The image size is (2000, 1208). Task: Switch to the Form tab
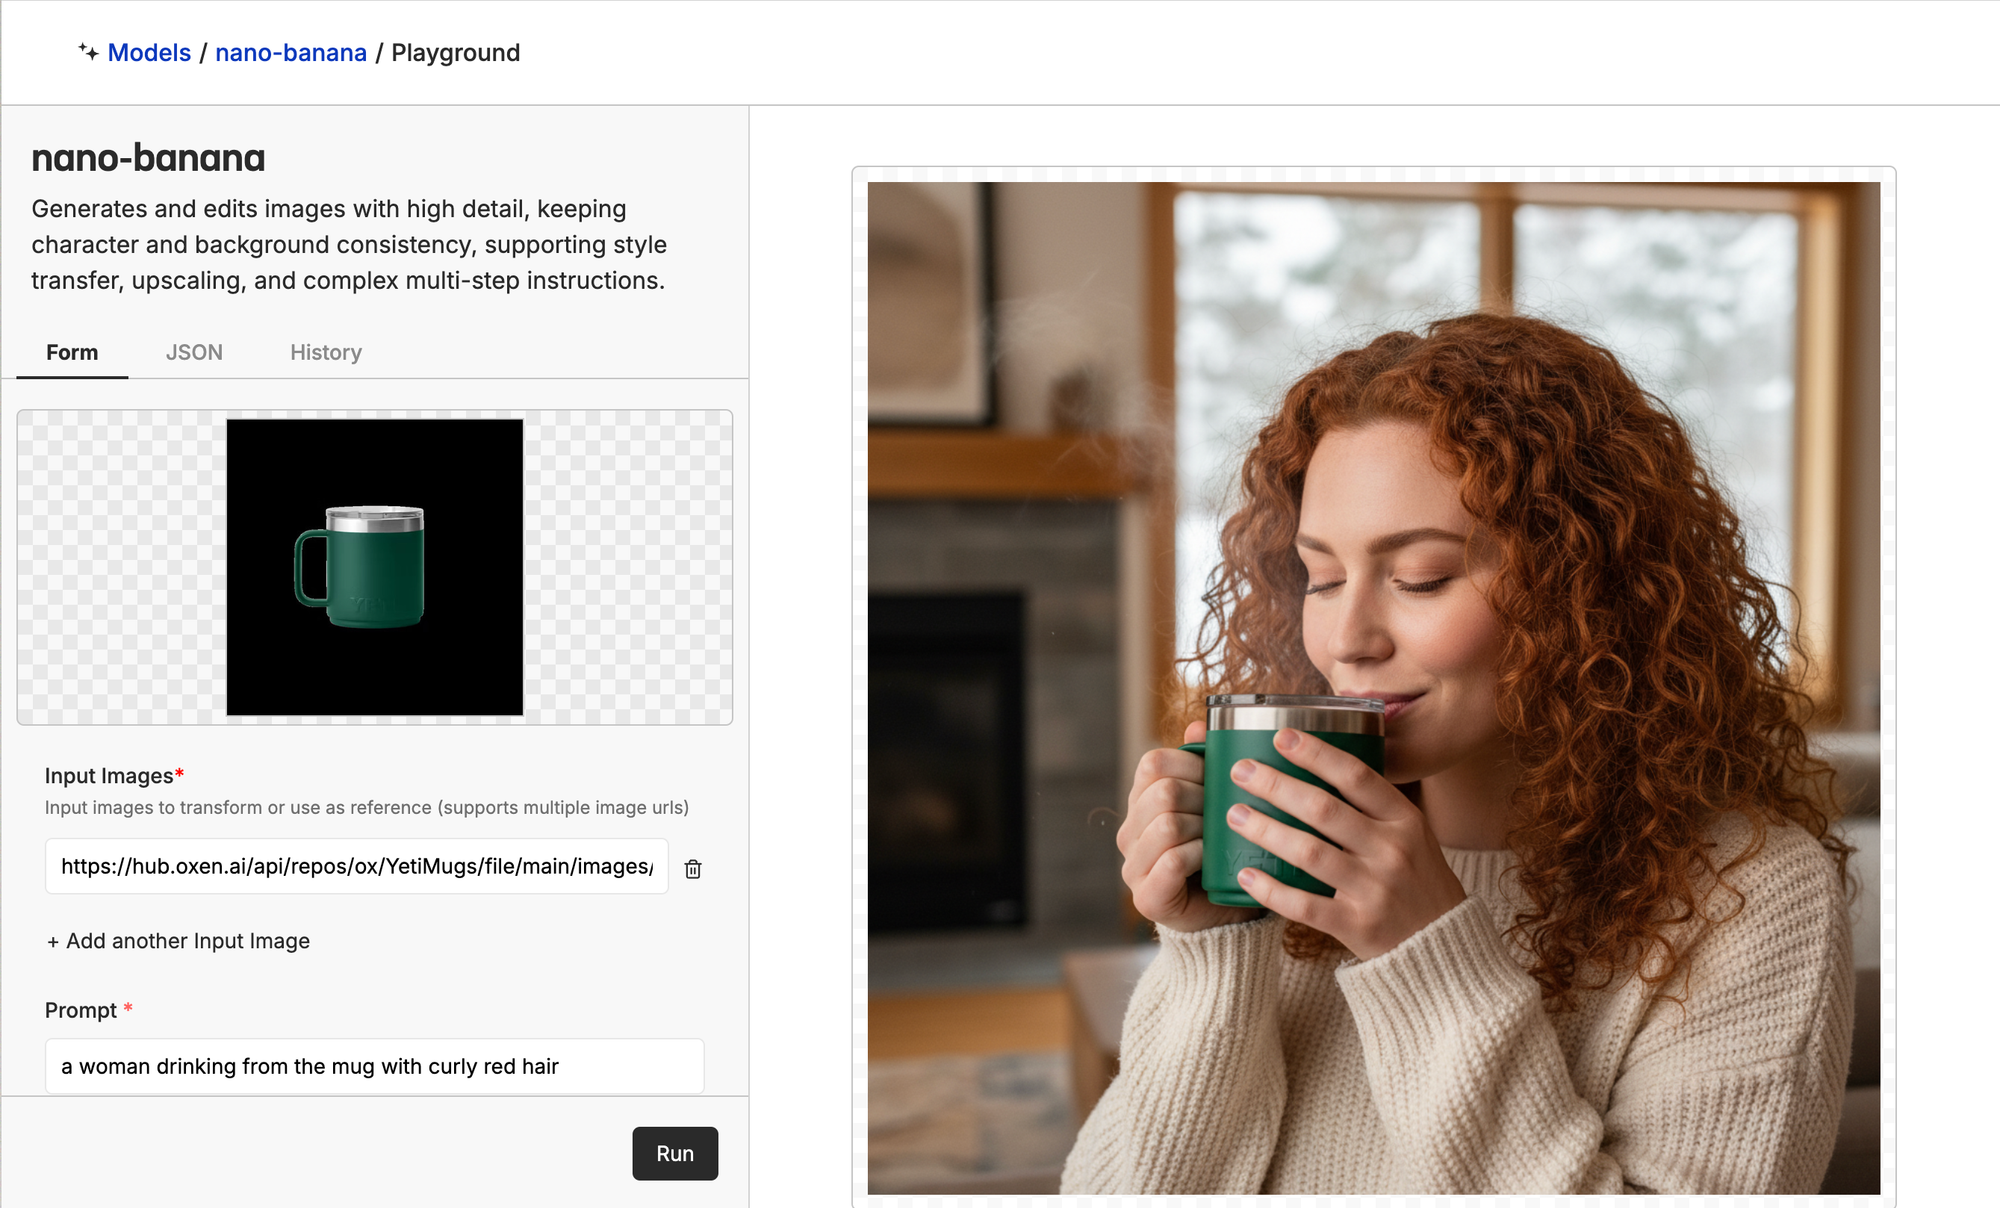point(72,352)
